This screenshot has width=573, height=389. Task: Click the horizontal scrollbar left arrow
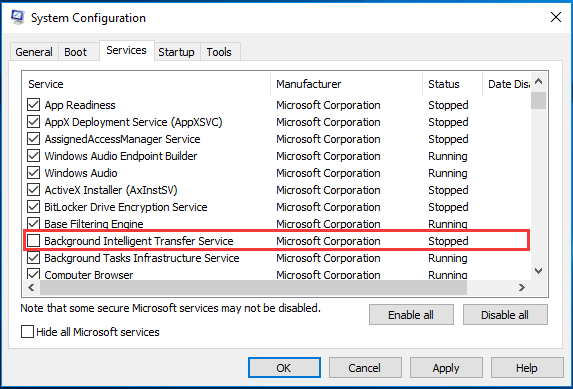tap(31, 287)
